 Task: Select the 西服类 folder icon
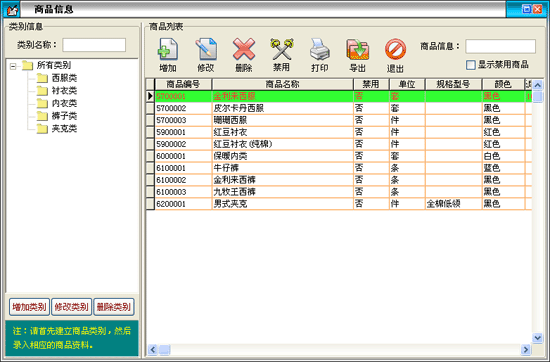(42, 78)
